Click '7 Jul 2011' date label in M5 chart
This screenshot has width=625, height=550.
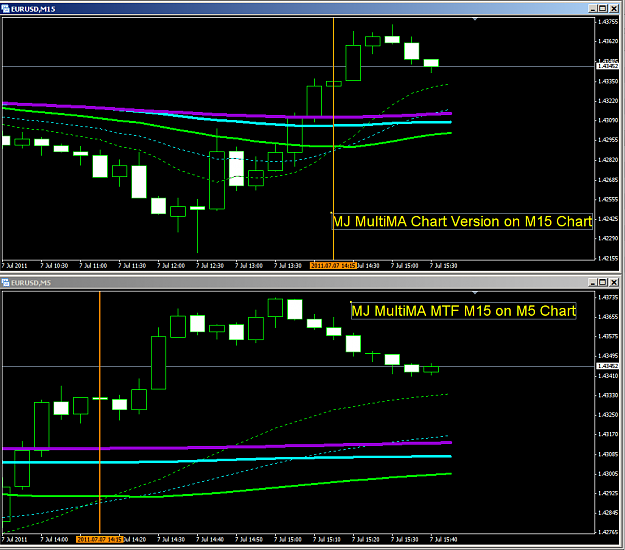(x=15, y=539)
